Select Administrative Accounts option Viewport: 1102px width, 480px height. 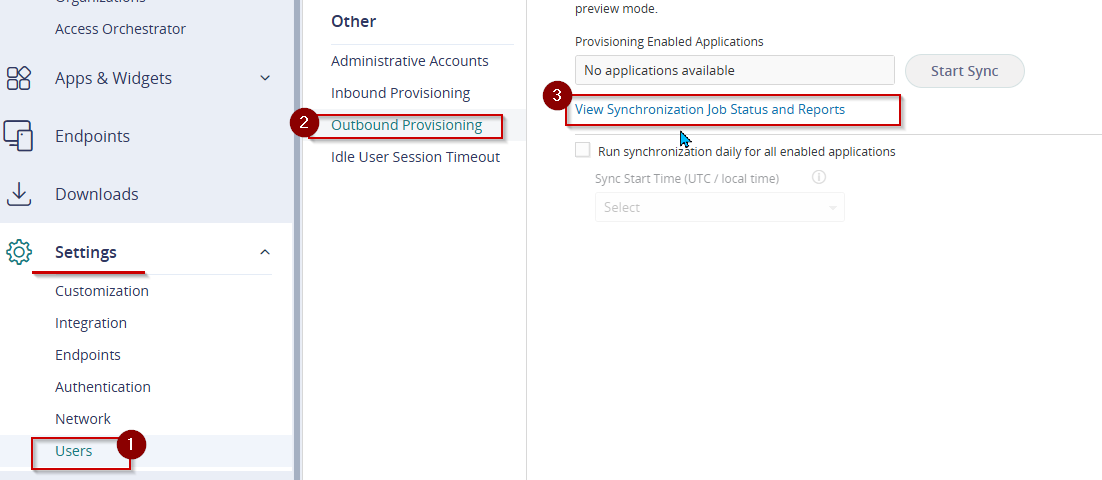410,61
